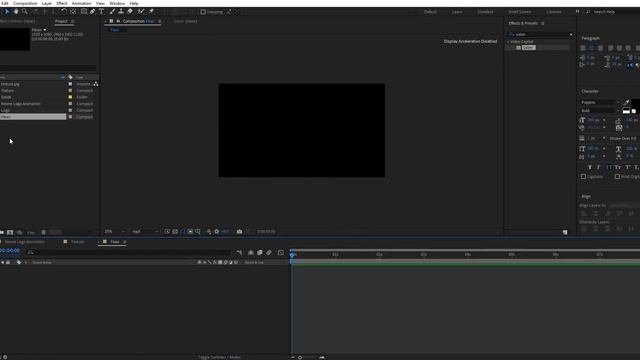This screenshot has width=640, height=360.
Task: Click the Motion Blur timeline icon
Action: 269,253
